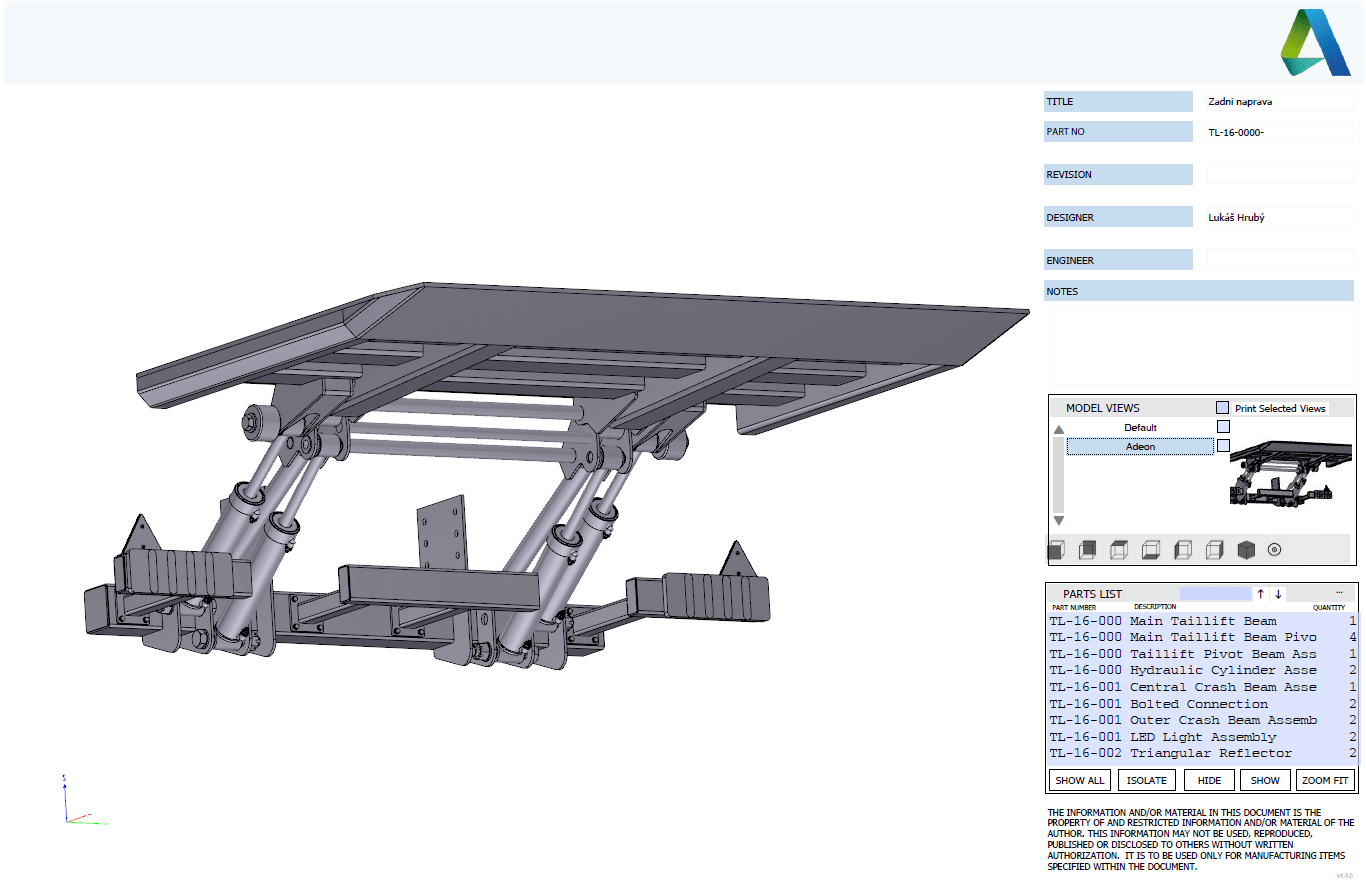Viewport: 1366px width, 881px height.
Task: Select the top face view cube icon
Action: (x=1119, y=549)
